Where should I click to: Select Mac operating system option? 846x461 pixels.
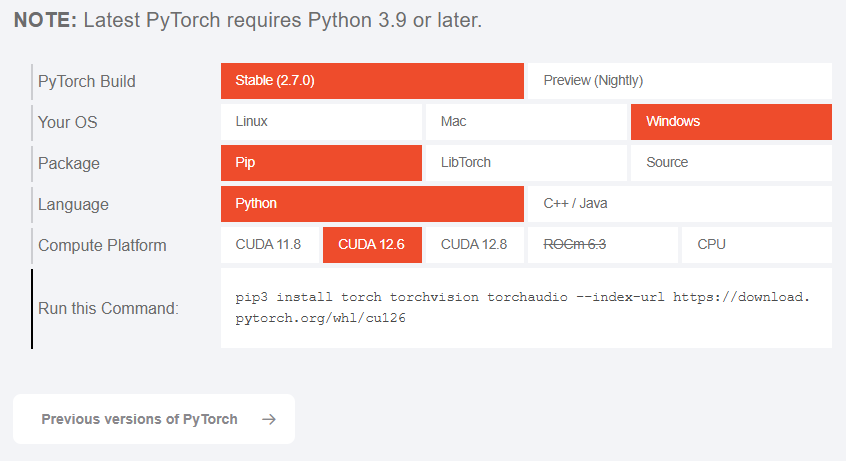[525, 122]
